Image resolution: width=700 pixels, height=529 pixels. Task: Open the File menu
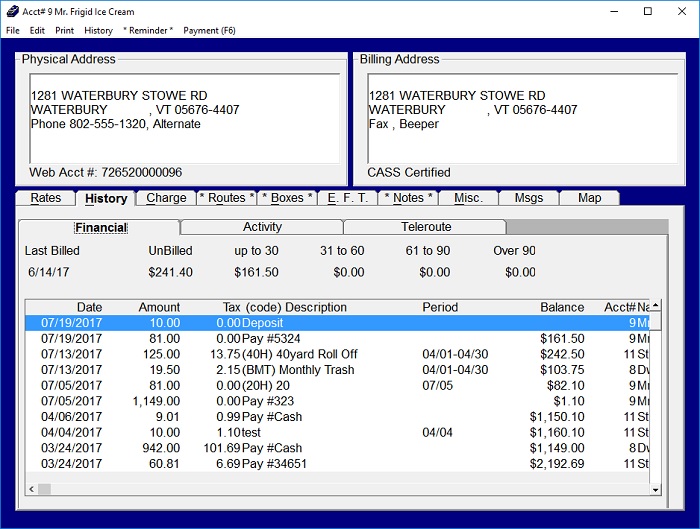click(13, 31)
